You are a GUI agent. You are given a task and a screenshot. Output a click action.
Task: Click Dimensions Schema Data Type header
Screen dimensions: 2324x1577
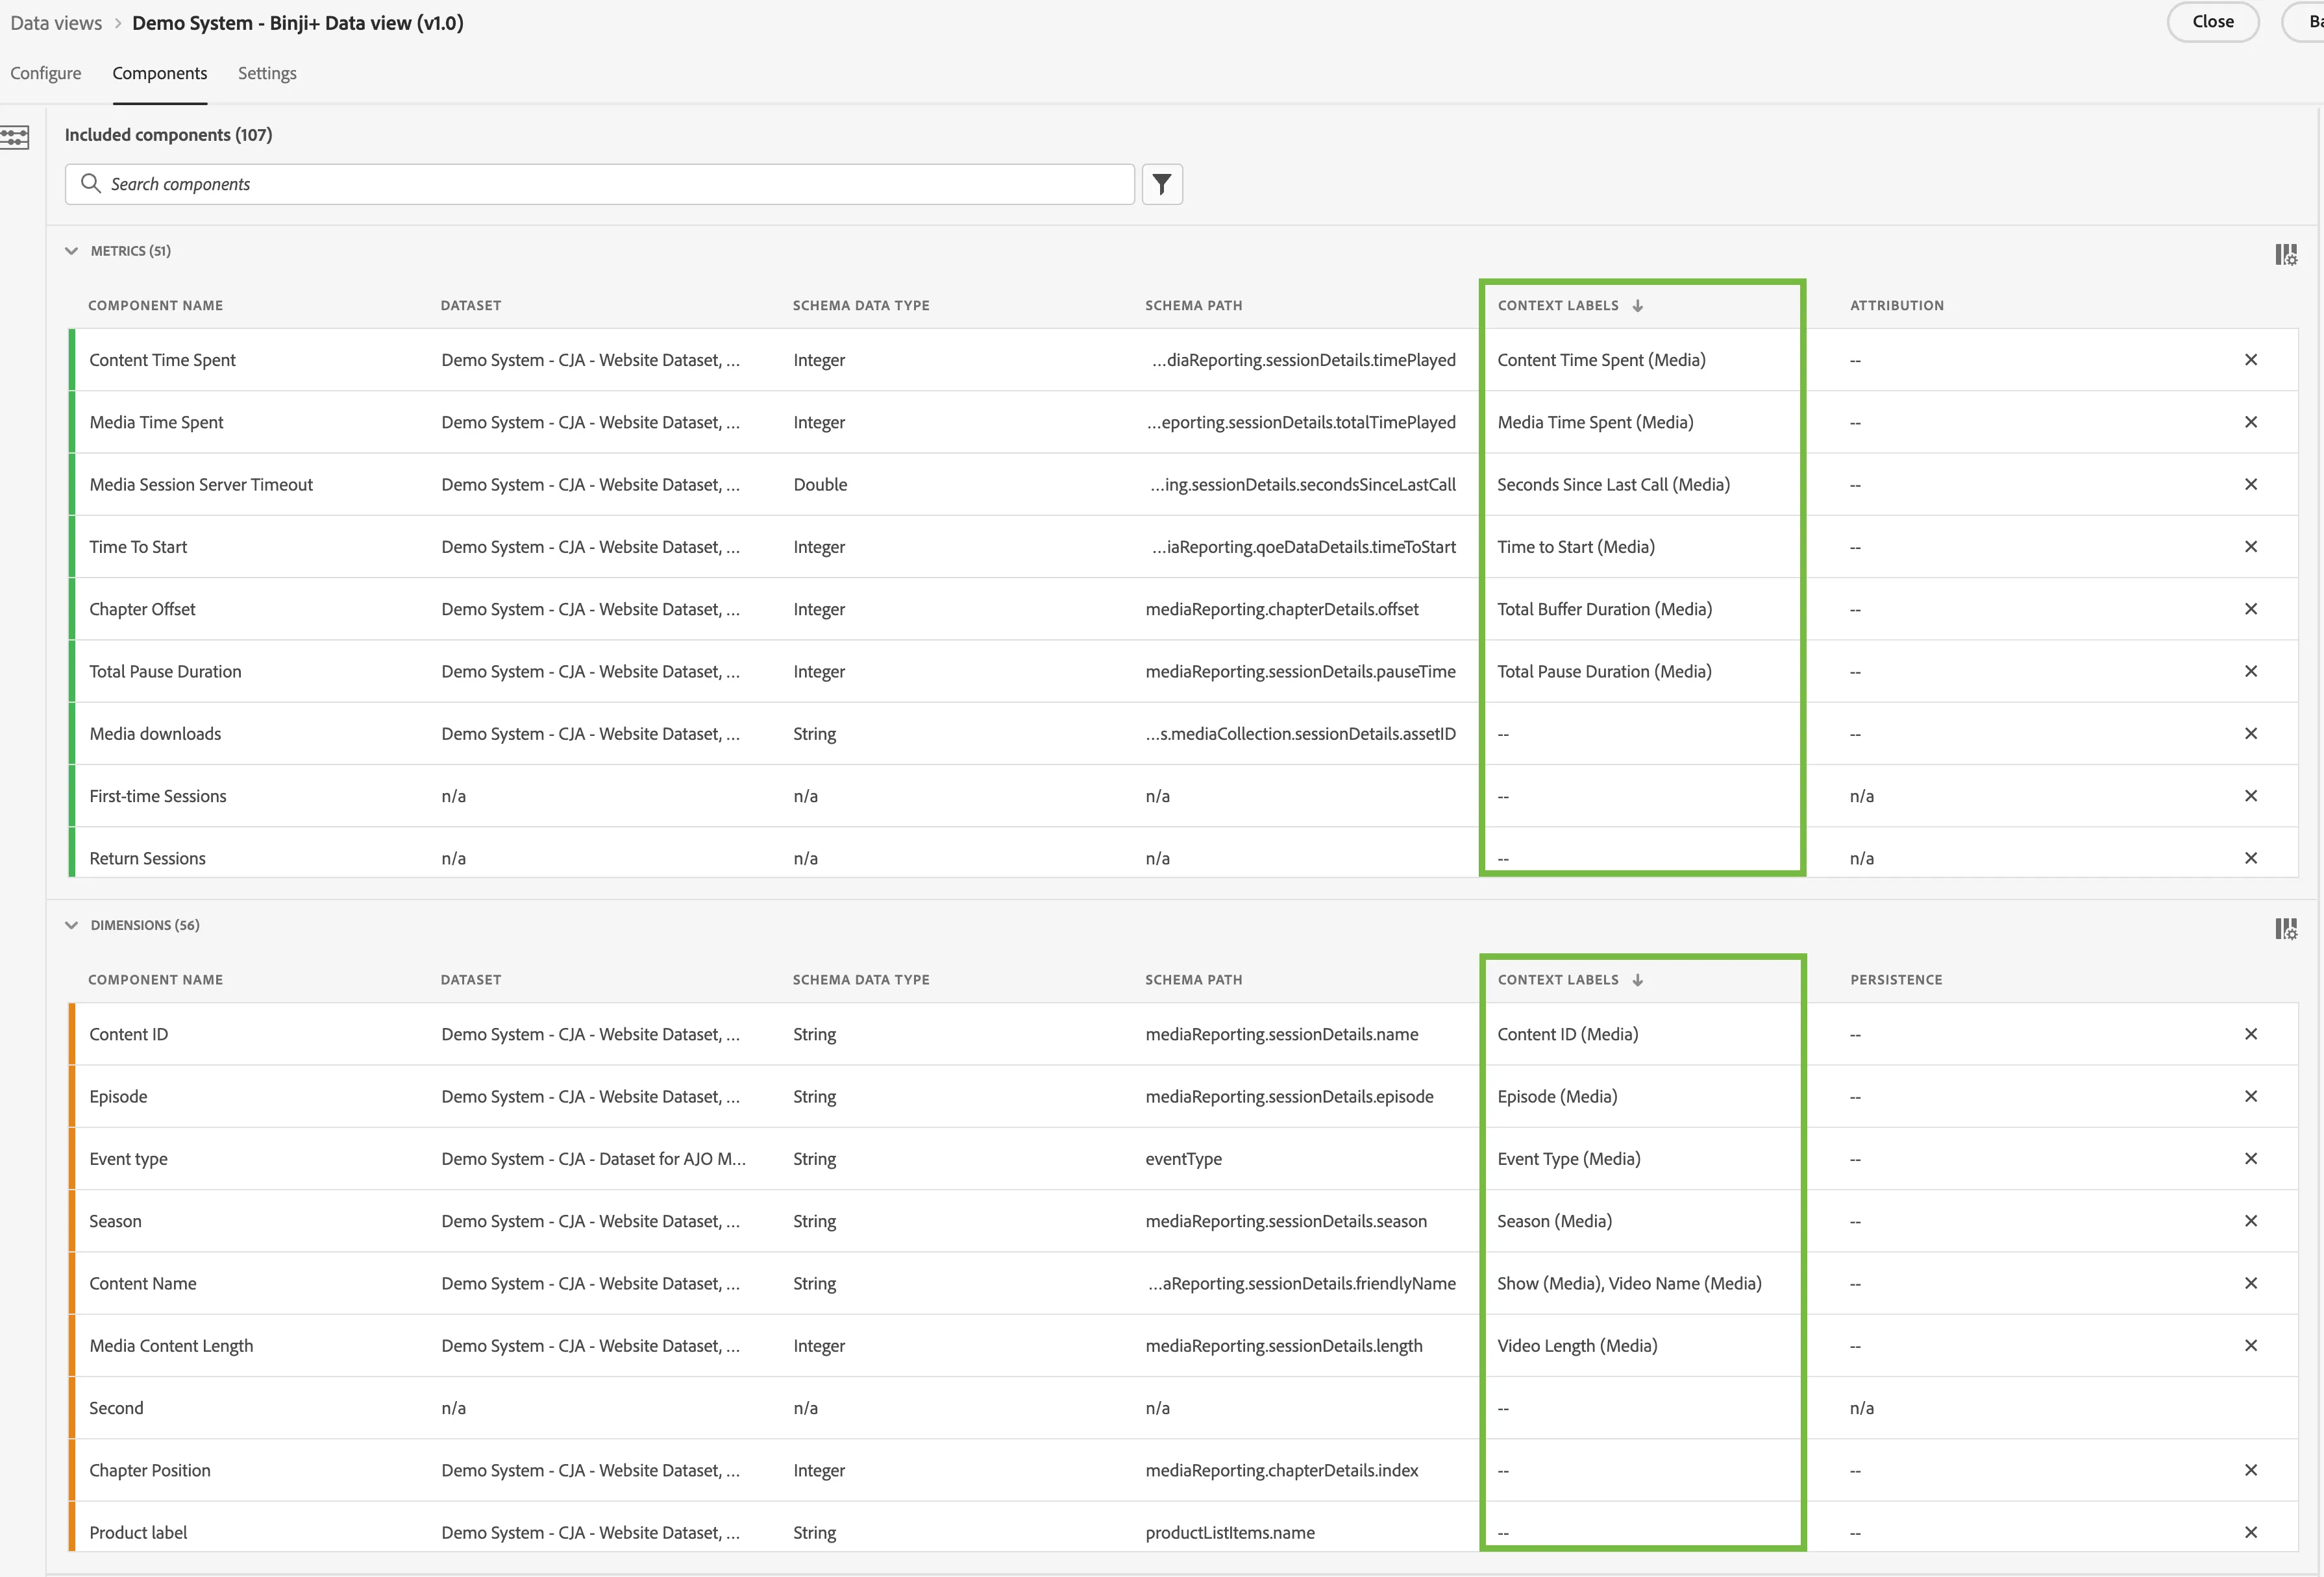tap(861, 980)
